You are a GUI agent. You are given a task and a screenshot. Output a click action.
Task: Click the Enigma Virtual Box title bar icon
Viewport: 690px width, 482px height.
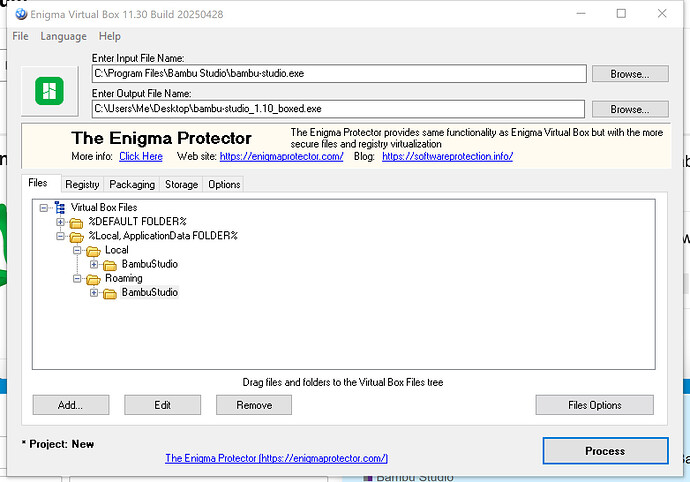pos(21,14)
